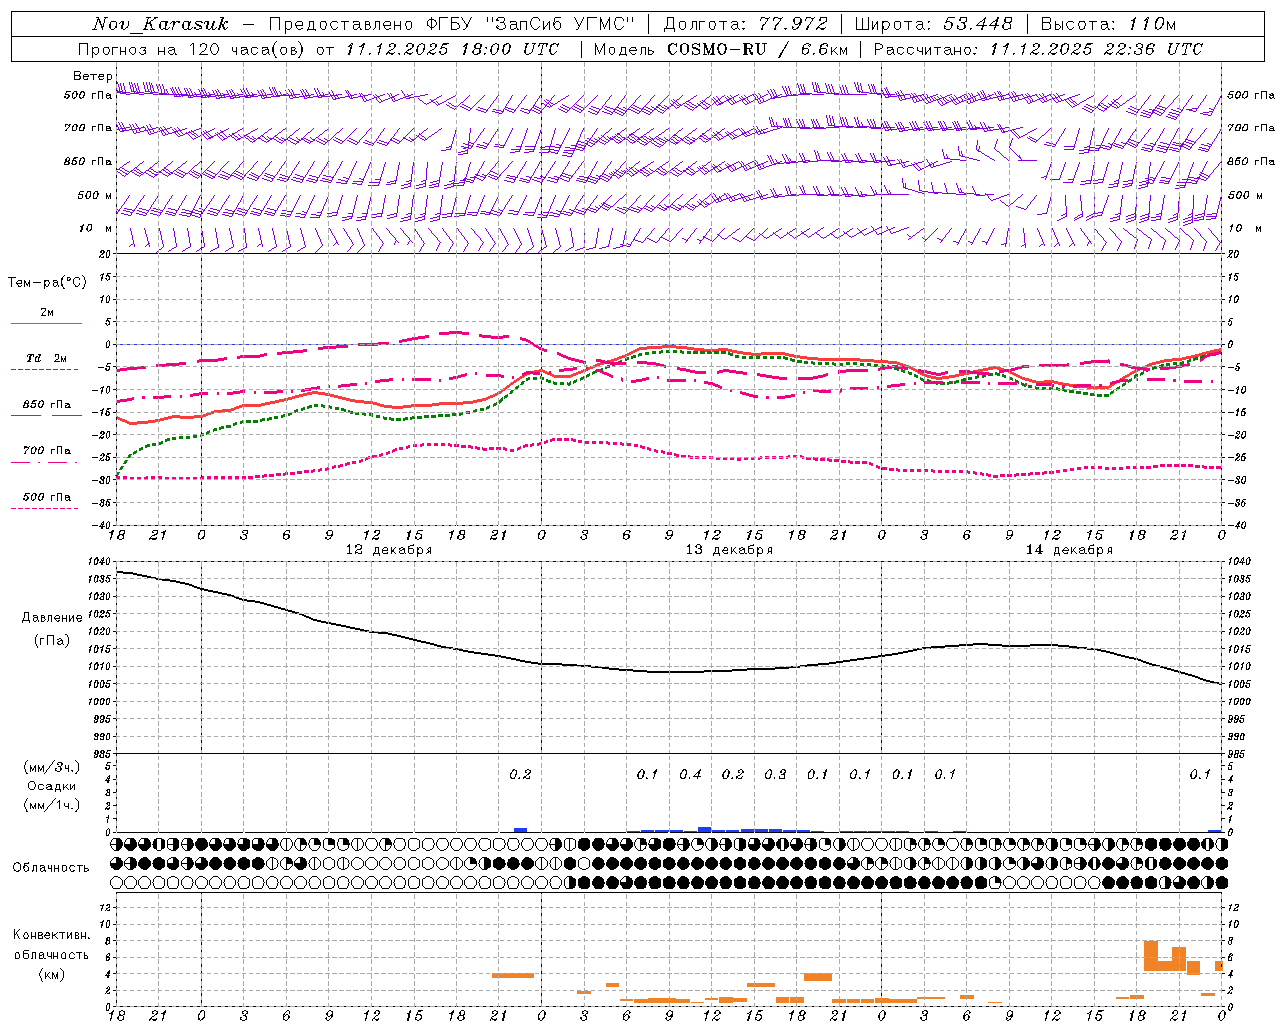Click the Td 2м legend entry
The image size is (1280, 1024).
pos(47,358)
